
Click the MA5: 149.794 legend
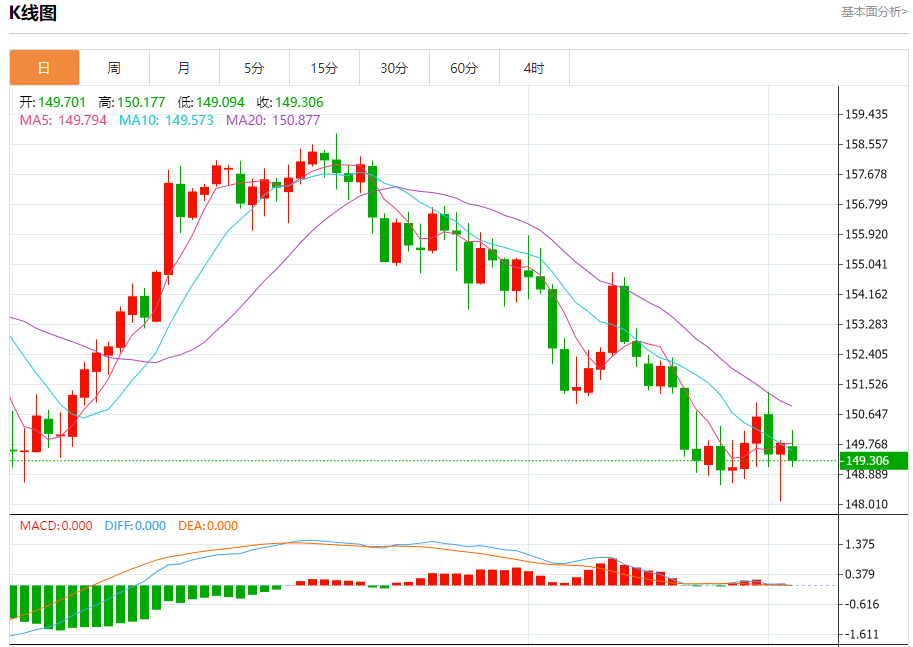(63, 121)
